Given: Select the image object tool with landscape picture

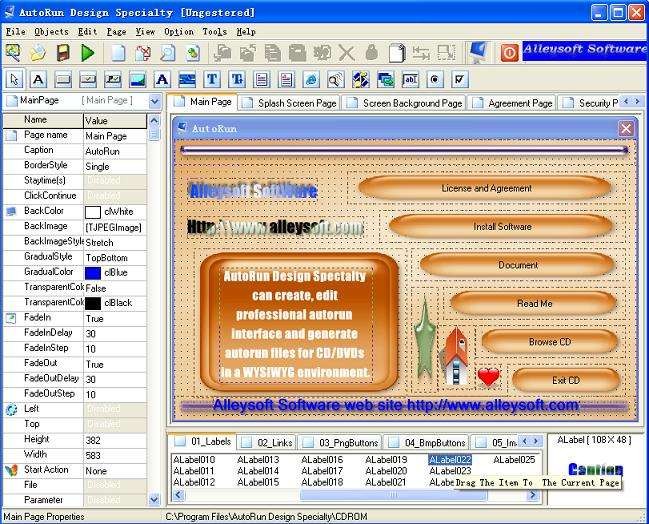Looking at the screenshot, I should click(137, 79).
